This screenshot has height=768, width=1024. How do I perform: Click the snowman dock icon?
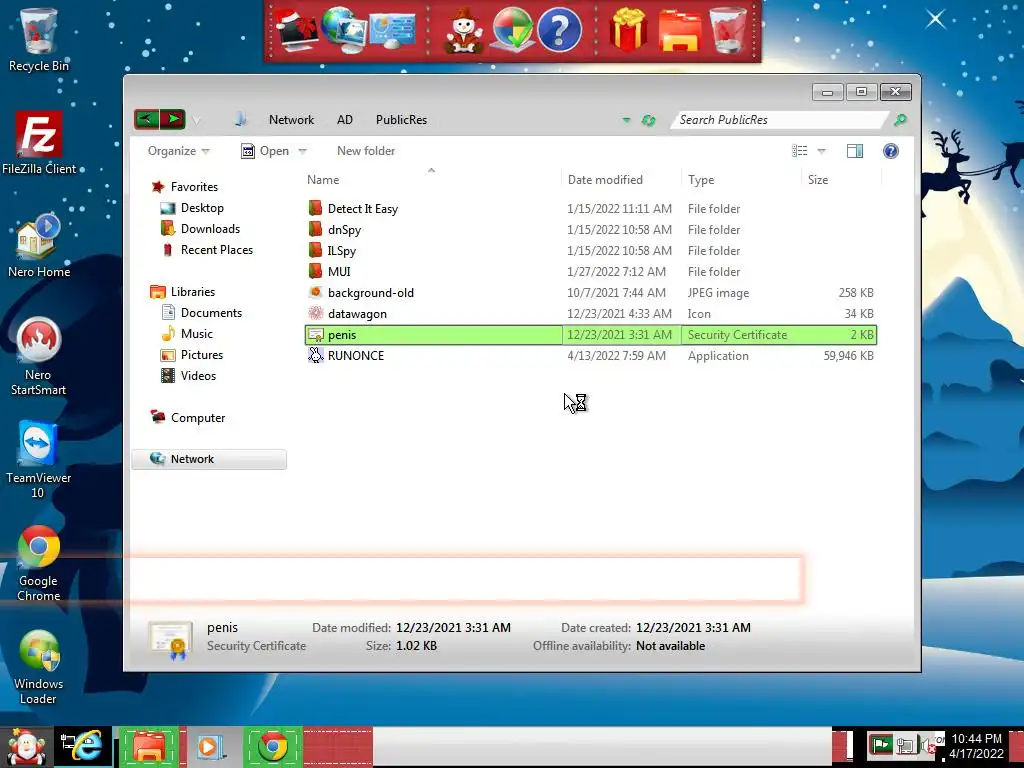[x=464, y=30]
